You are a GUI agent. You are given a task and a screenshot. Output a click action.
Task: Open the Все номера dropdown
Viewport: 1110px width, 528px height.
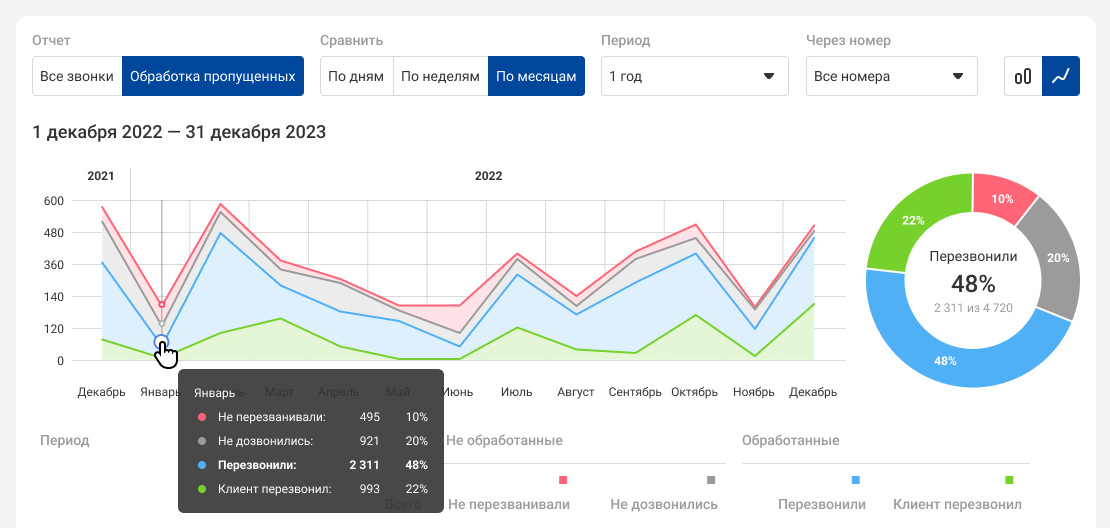click(891, 76)
